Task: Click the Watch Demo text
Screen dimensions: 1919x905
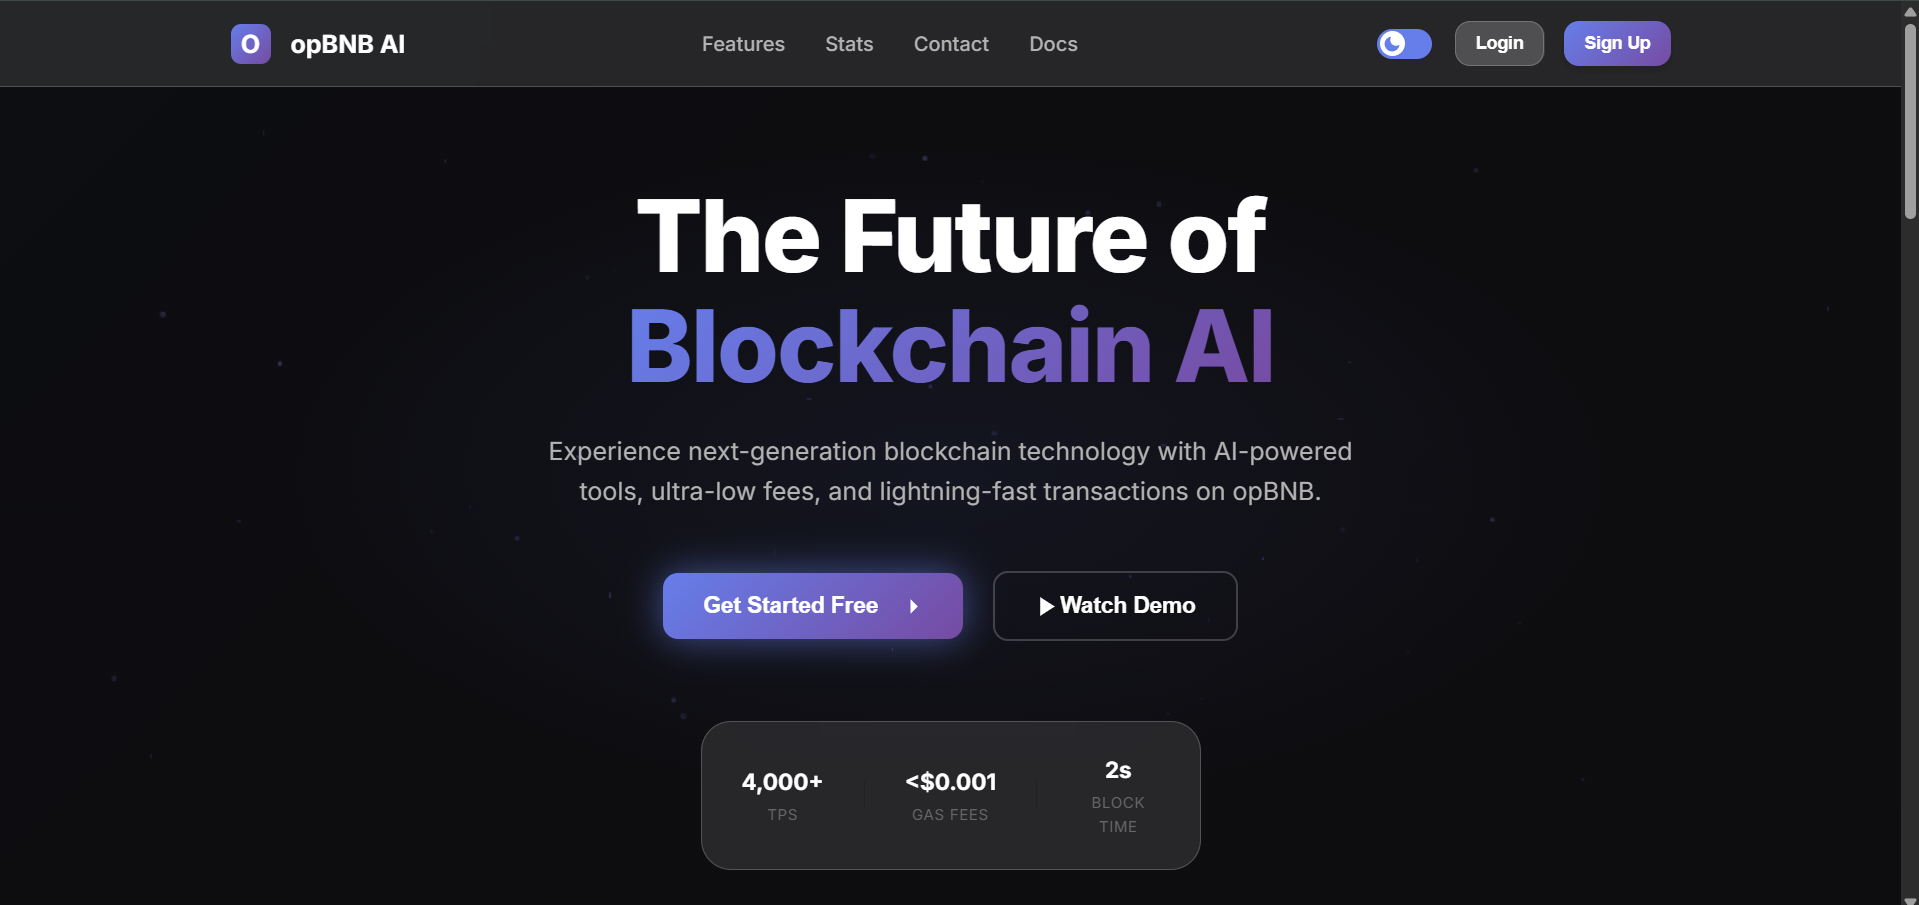Action: click(x=1127, y=605)
